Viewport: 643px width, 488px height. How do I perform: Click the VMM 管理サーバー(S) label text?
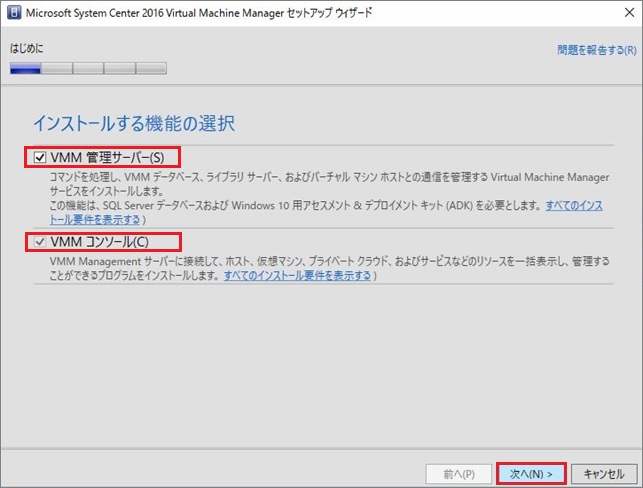[x=114, y=157]
